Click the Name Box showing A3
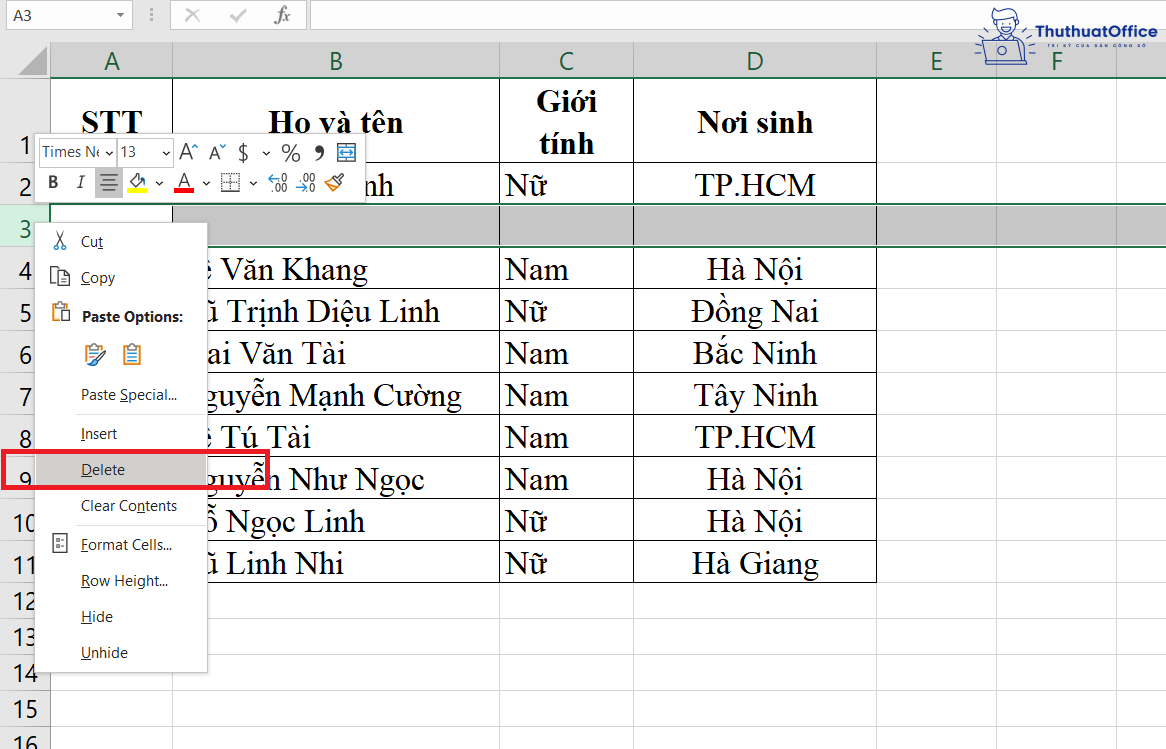 60,15
